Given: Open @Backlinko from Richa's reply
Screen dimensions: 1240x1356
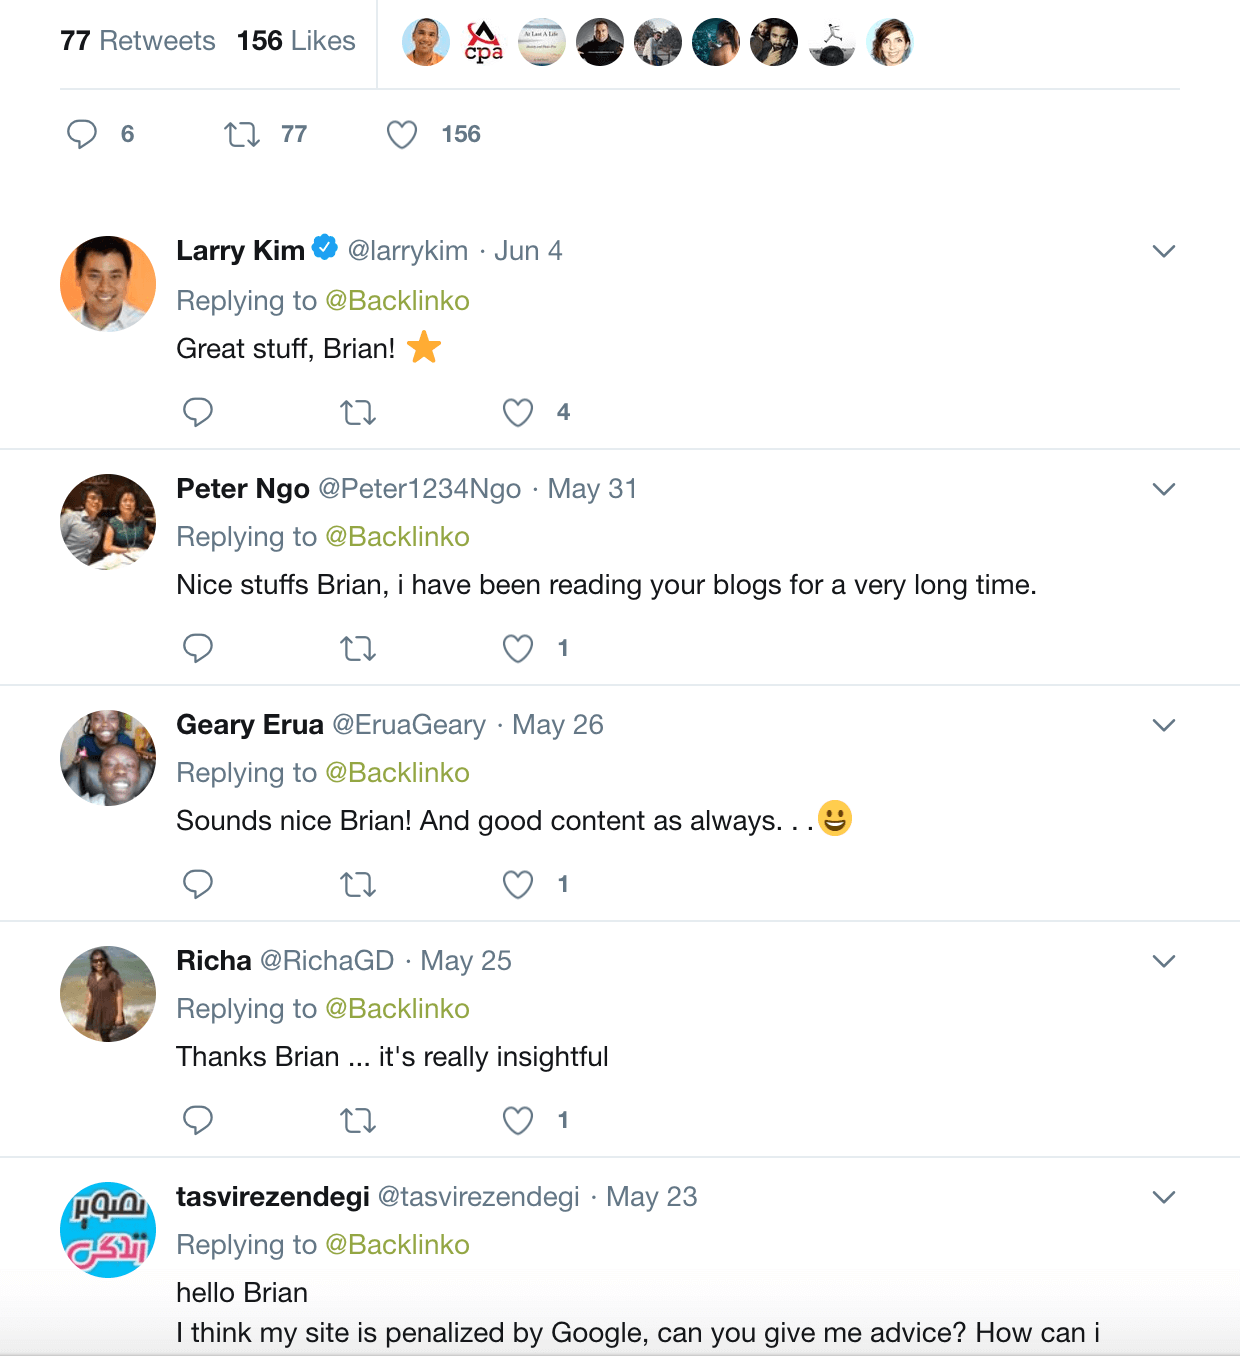Looking at the screenshot, I should [x=397, y=1008].
